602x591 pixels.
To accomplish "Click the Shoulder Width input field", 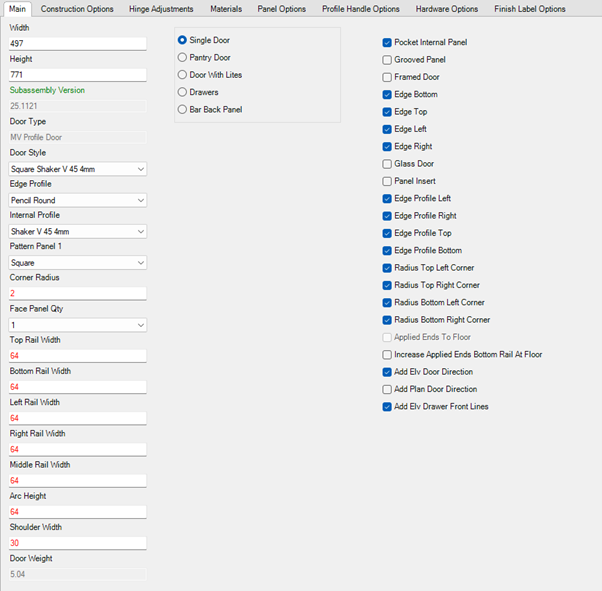I will pos(77,543).
